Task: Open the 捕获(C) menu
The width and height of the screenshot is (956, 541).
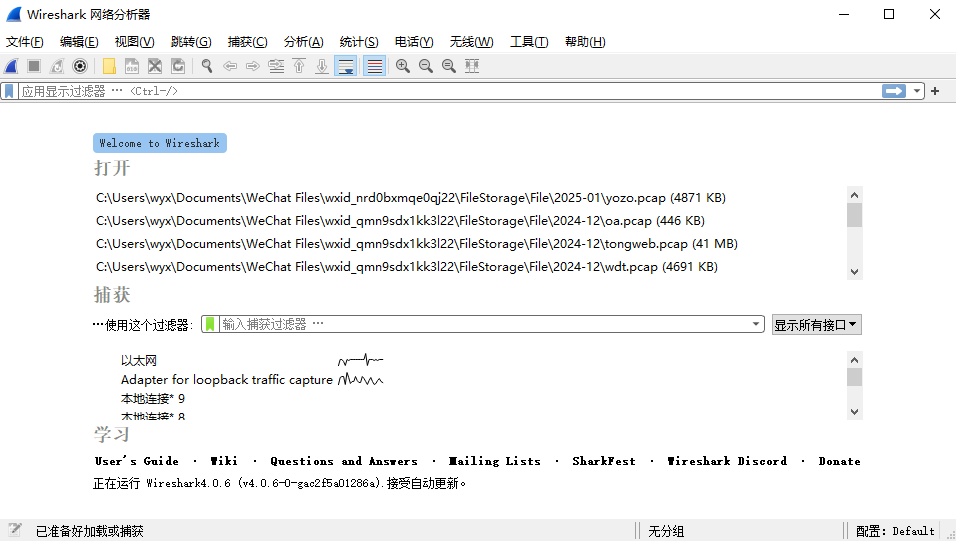Action: click(x=248, y=41)
